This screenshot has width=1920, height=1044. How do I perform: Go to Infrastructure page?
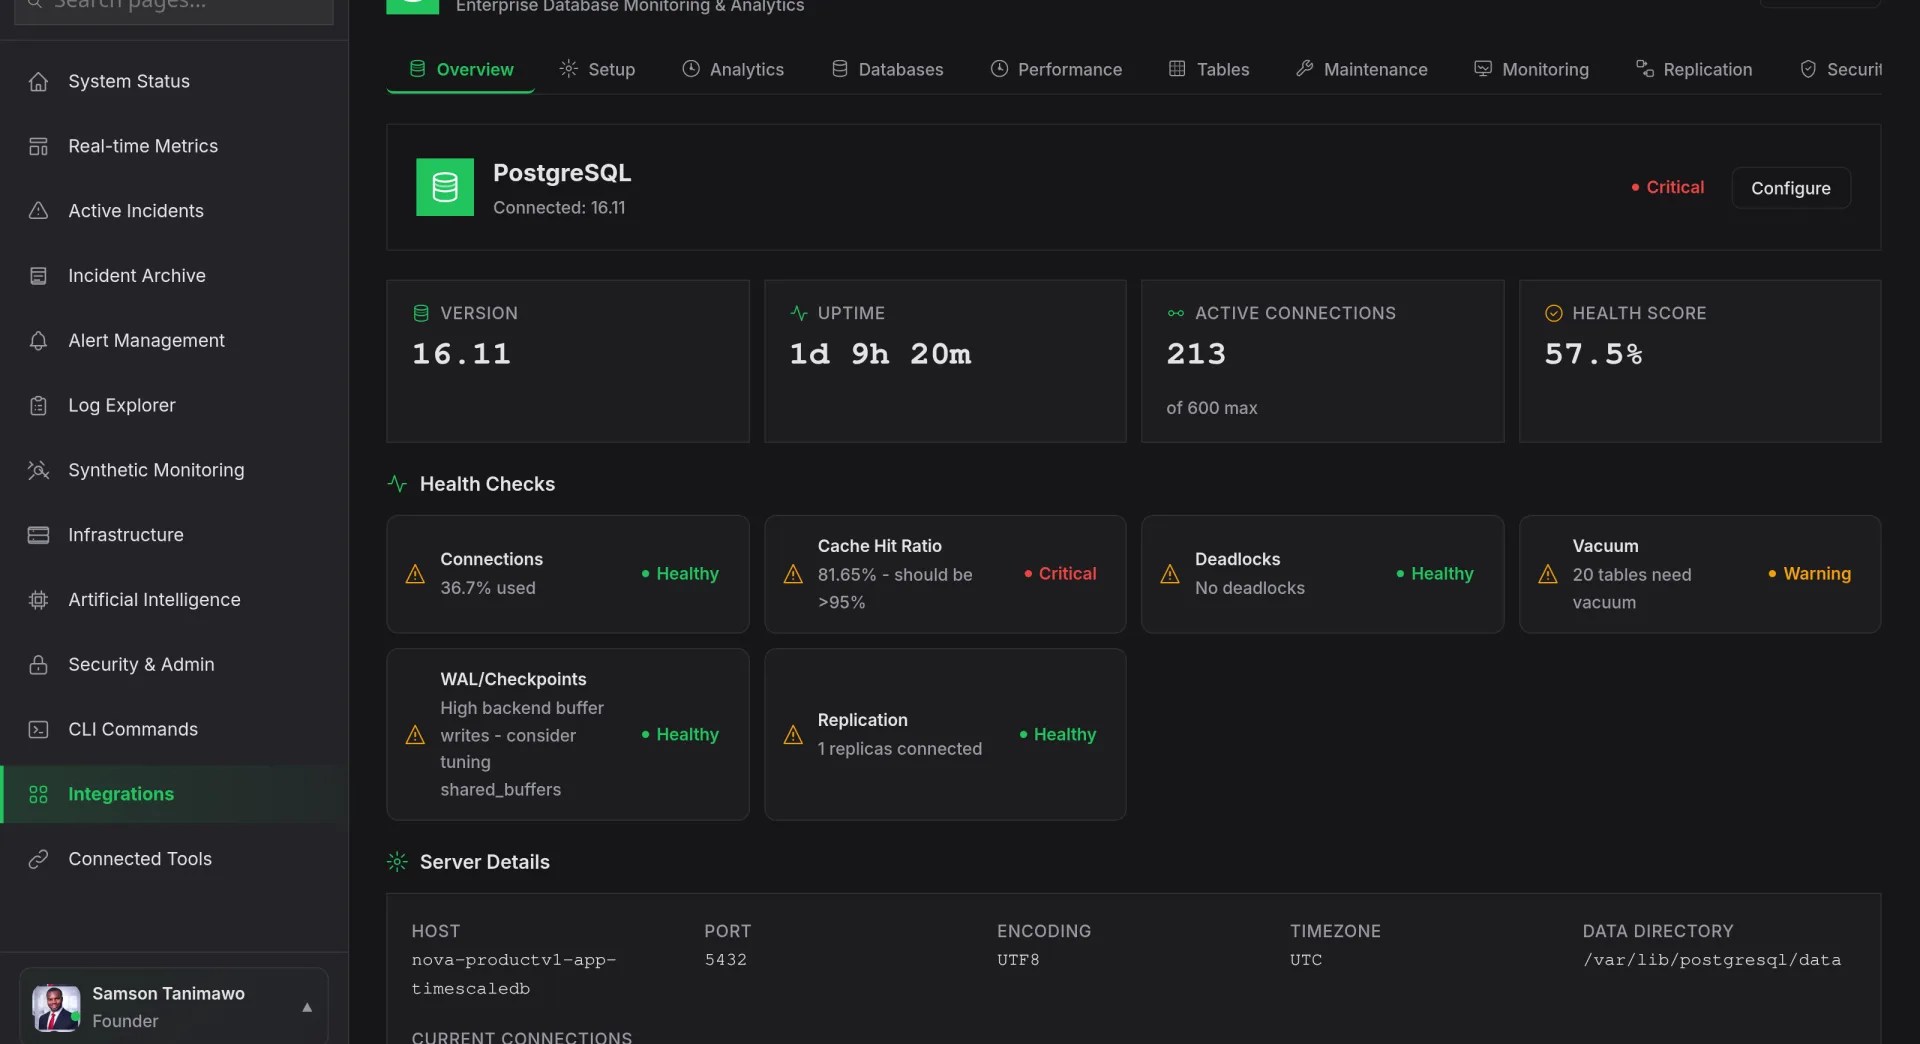click(x=174, y=535)
